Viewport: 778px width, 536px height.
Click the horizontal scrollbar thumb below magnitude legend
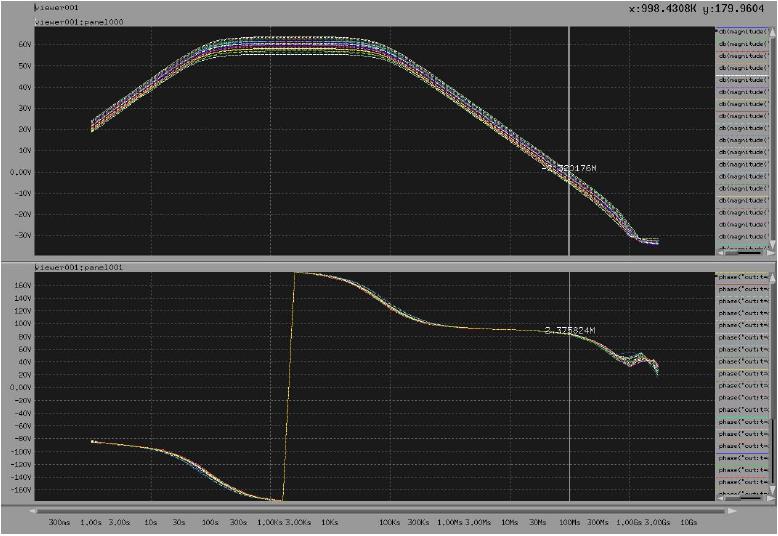750,253
